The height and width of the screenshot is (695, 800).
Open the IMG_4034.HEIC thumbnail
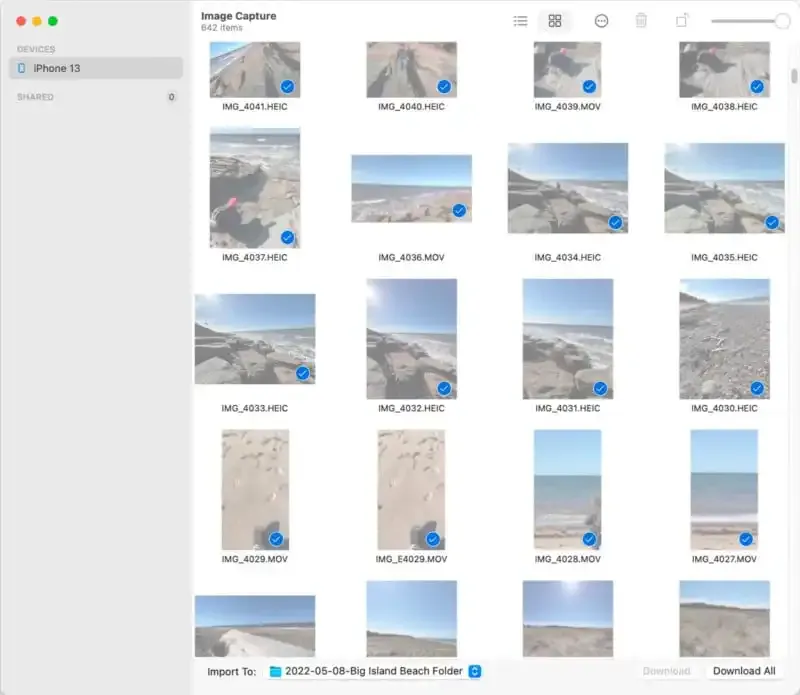(x=565, y=185)
